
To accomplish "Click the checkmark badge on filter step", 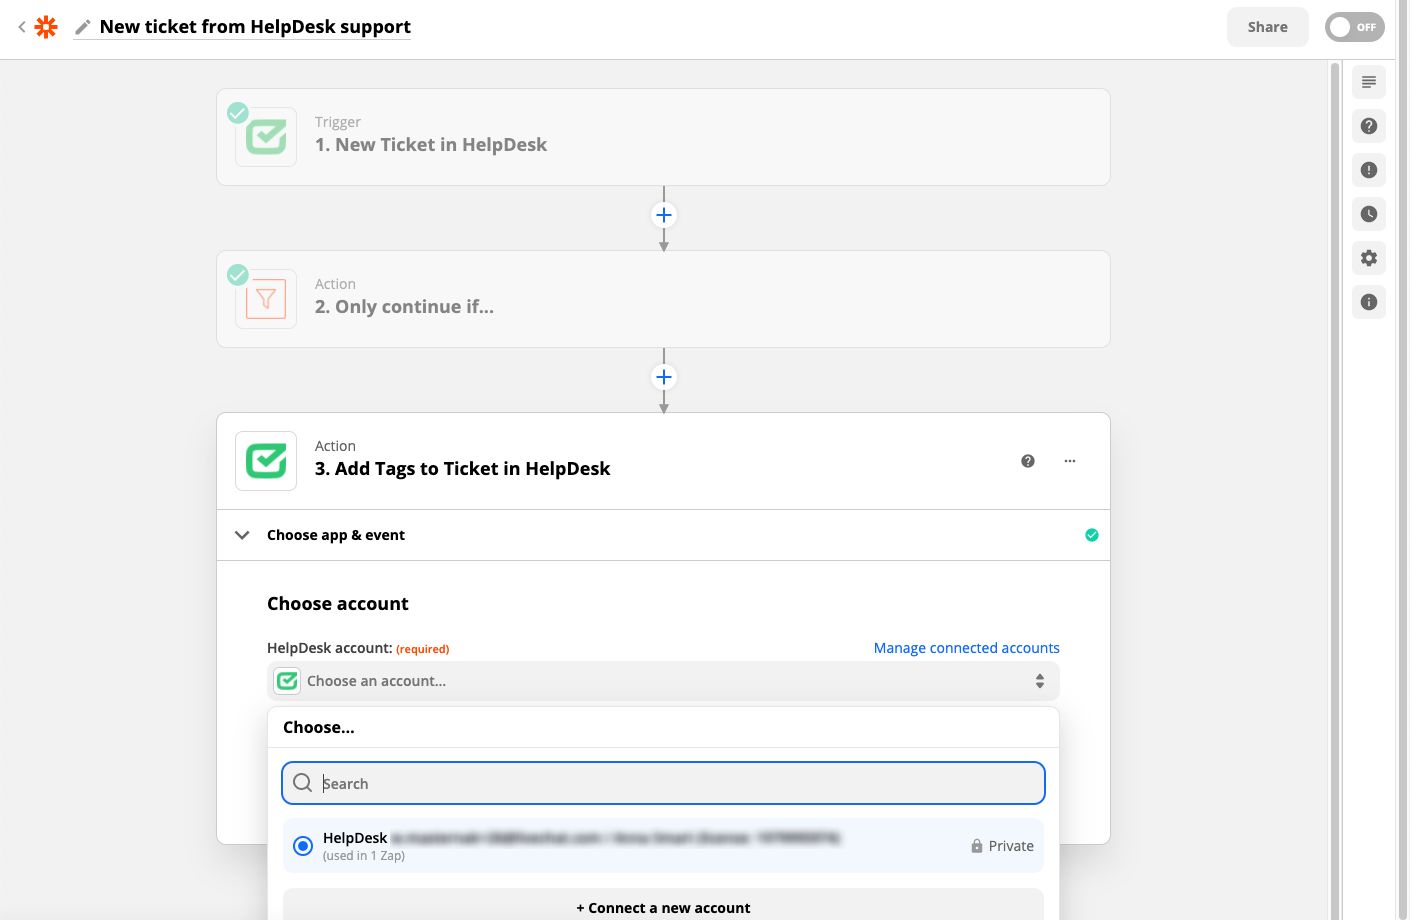I will [238, 275].
